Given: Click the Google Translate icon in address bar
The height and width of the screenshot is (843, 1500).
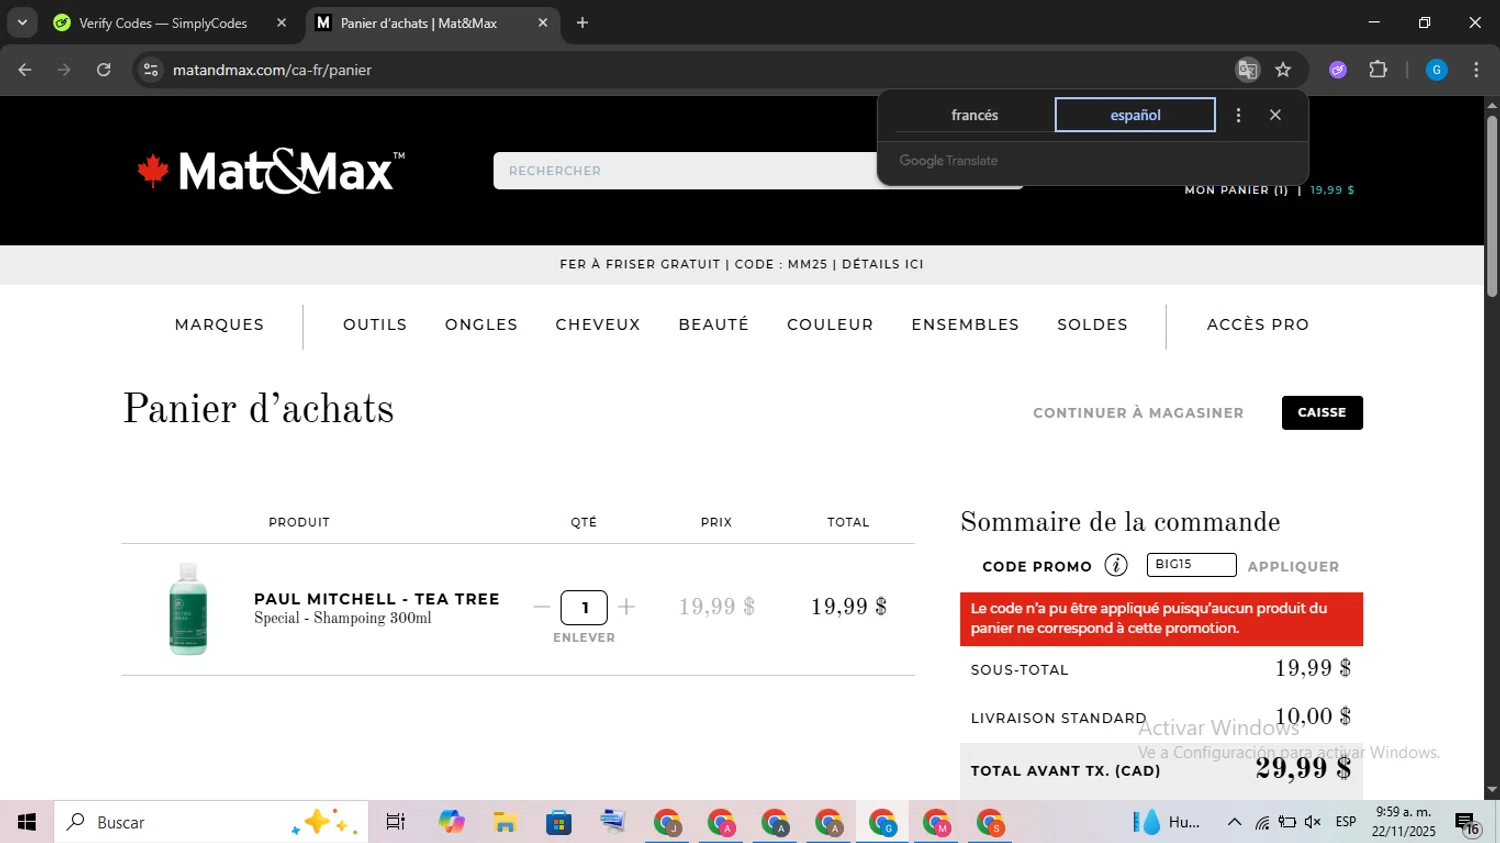Looking at the screenshot, I should click(1247, 70).
